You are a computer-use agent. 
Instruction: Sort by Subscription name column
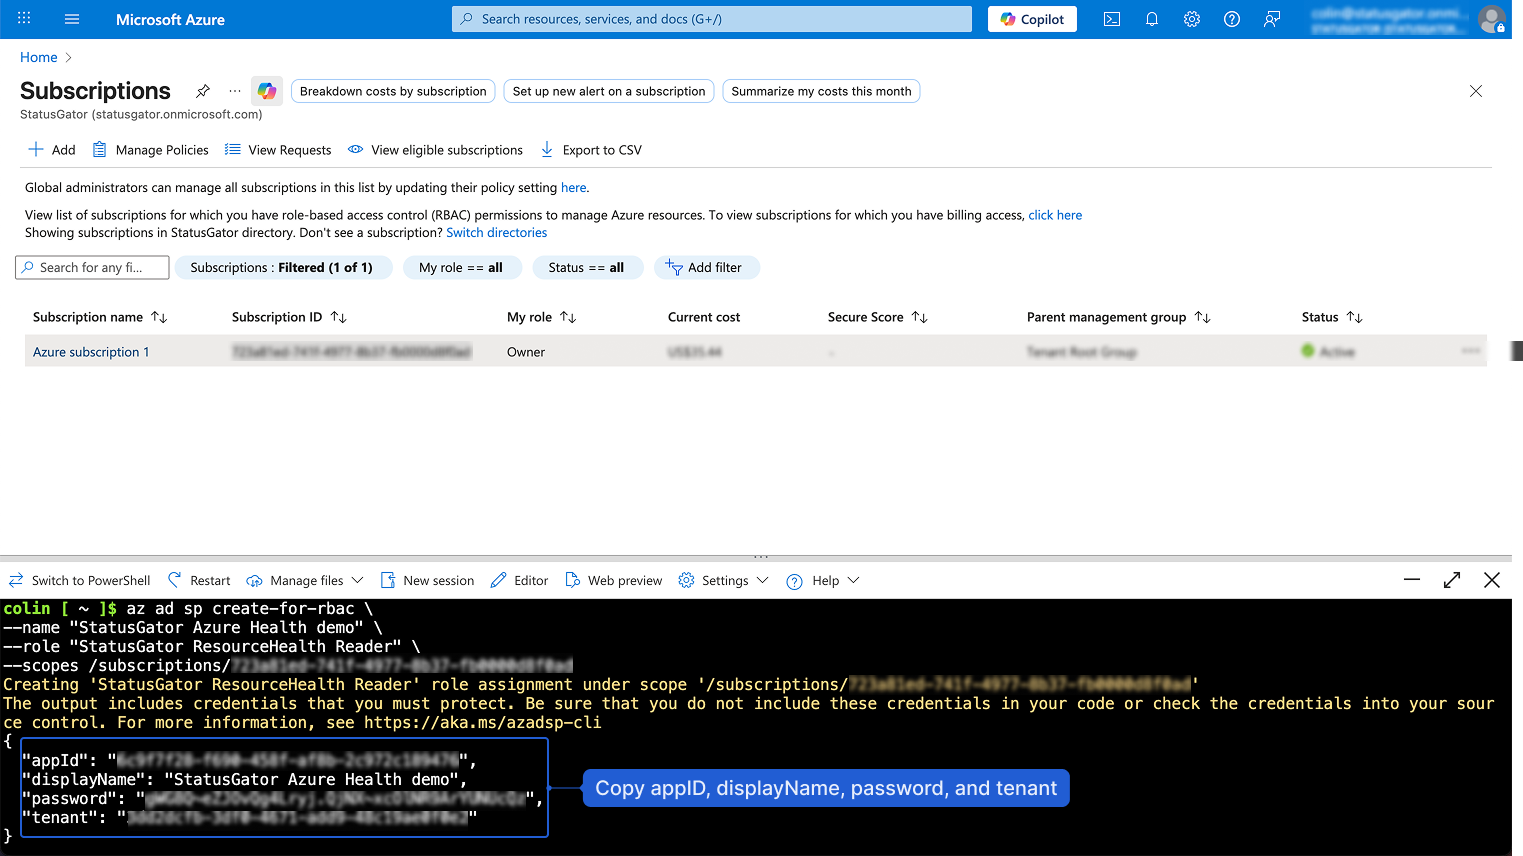tap(100, 317)
